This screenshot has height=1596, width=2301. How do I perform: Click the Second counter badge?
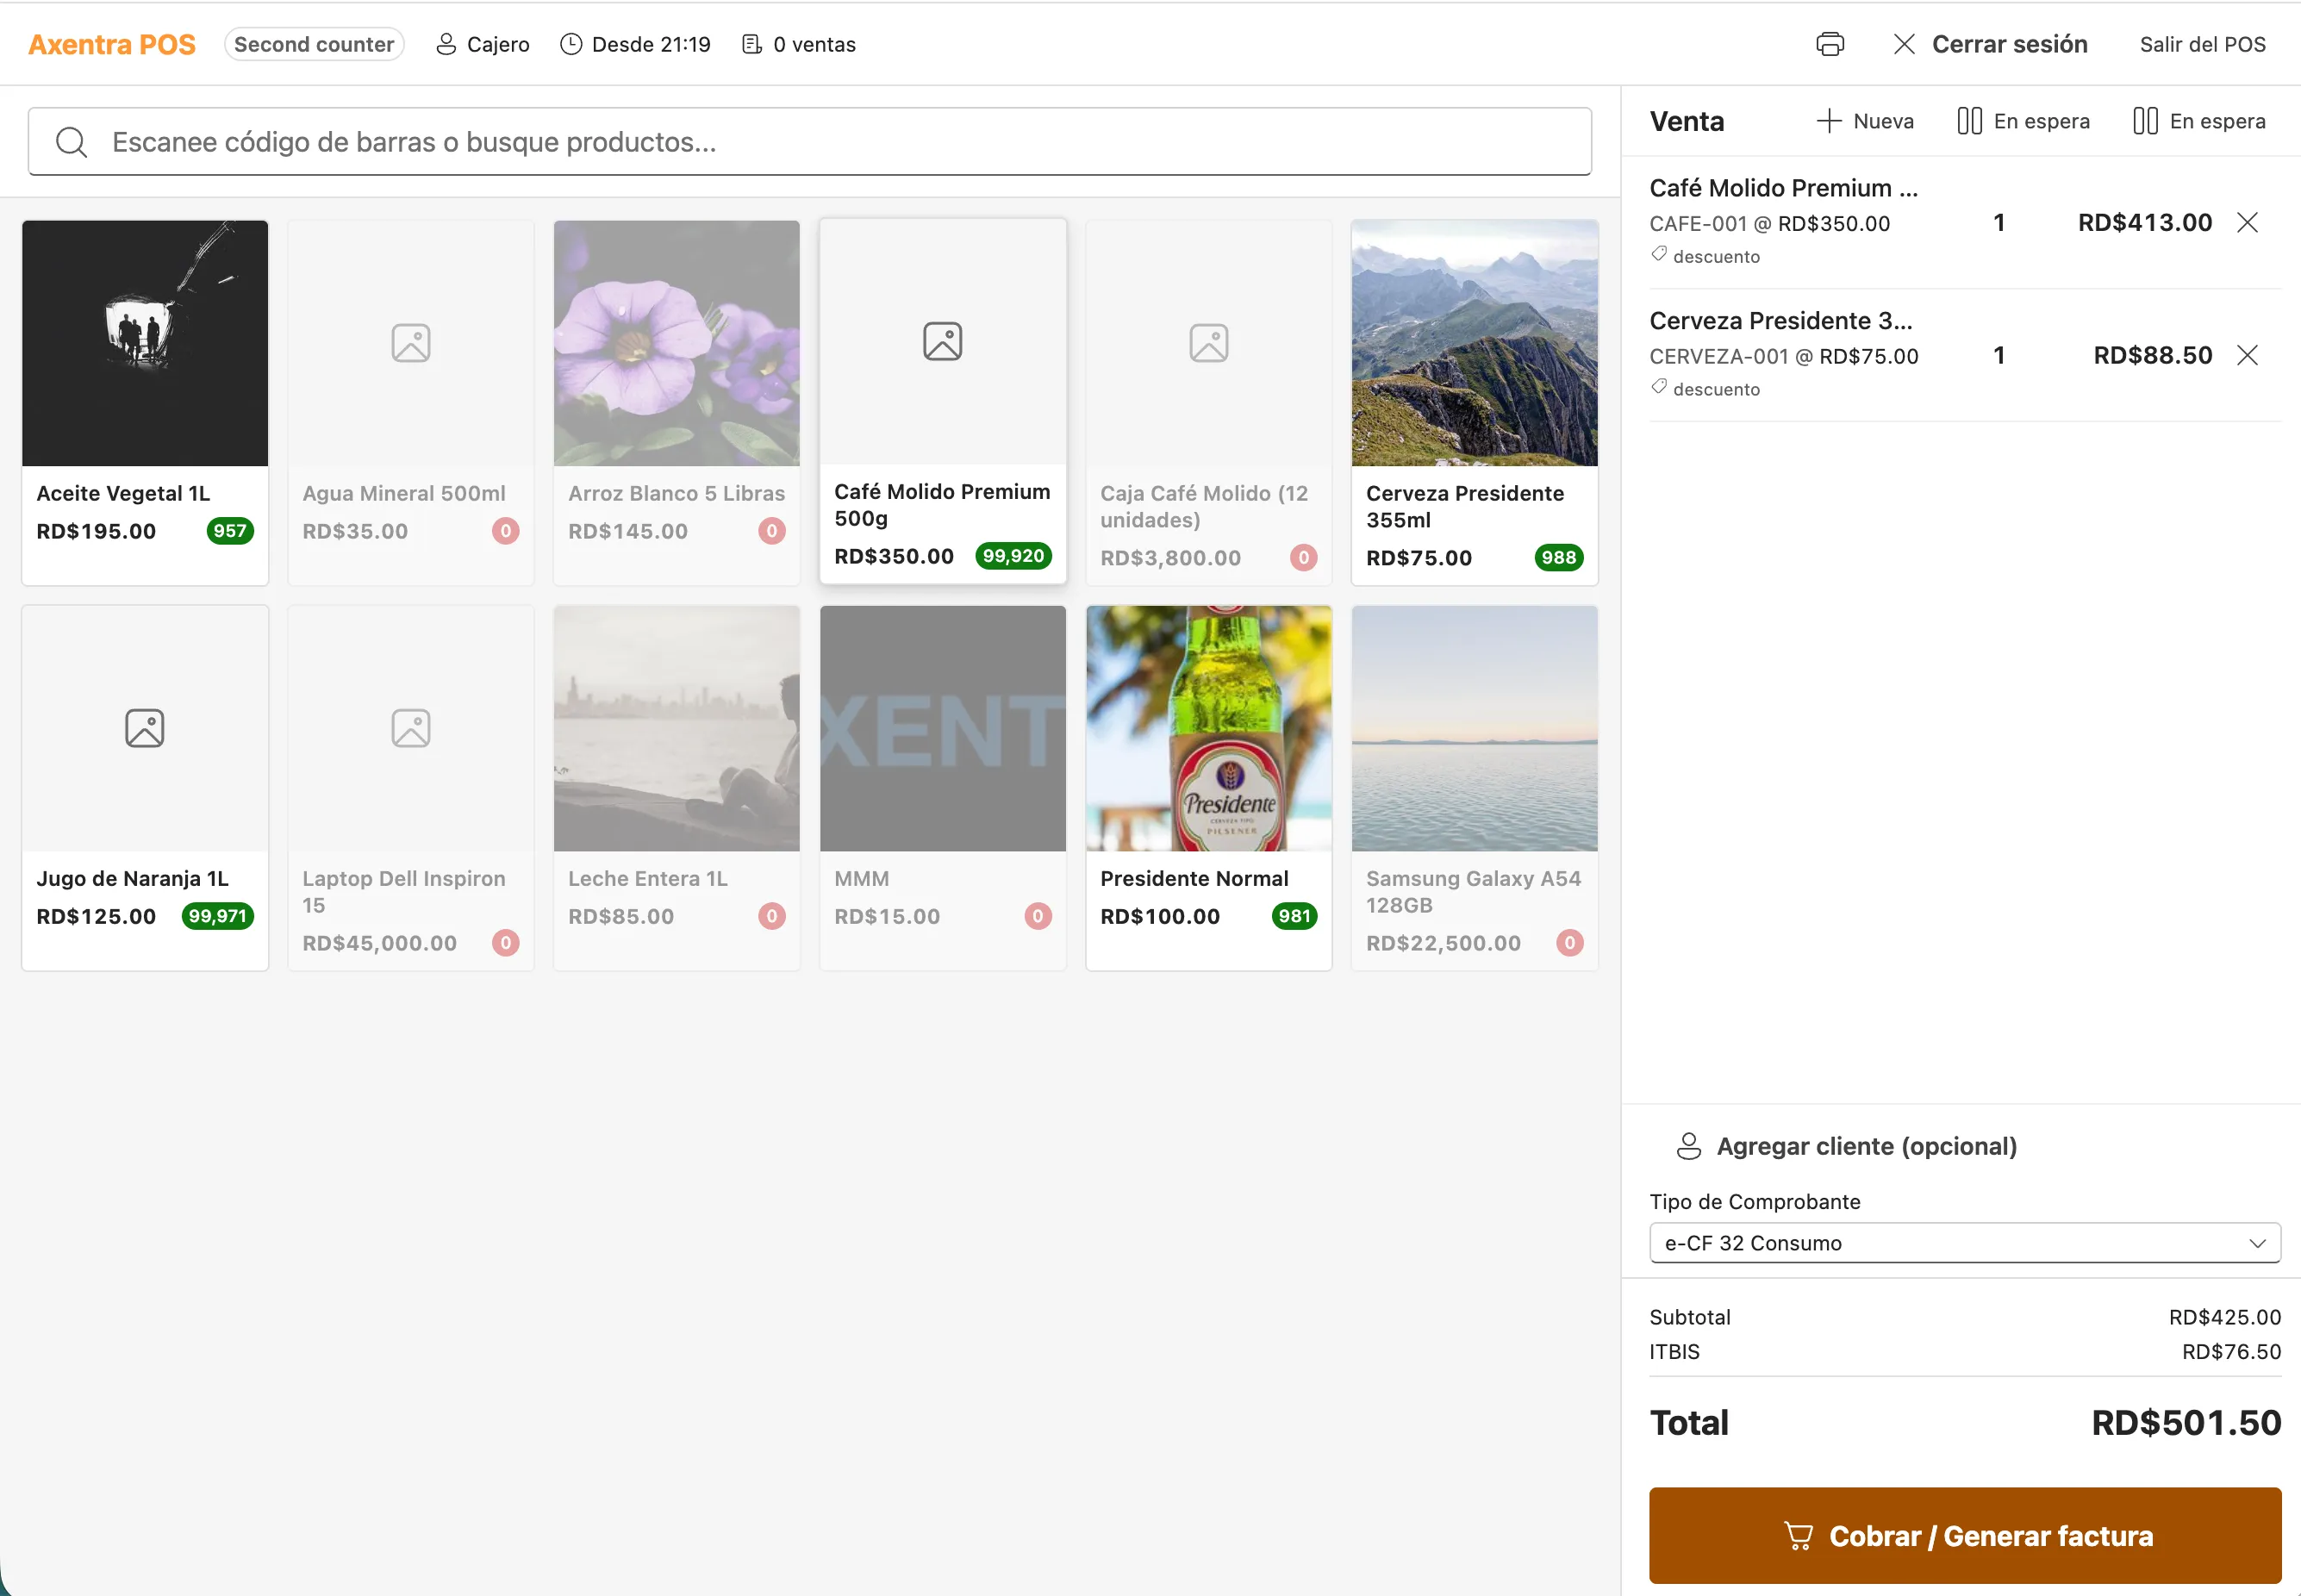(314, 44)
